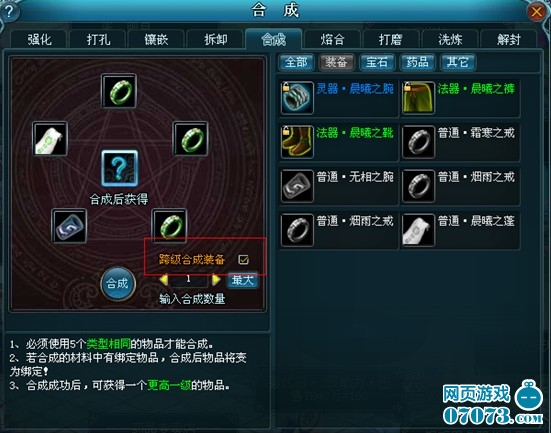Image resolution: width=551 pixels, height=433 pixels.
Task: Decrease synthesis quantity with left arrow
Action: (163, 280)
